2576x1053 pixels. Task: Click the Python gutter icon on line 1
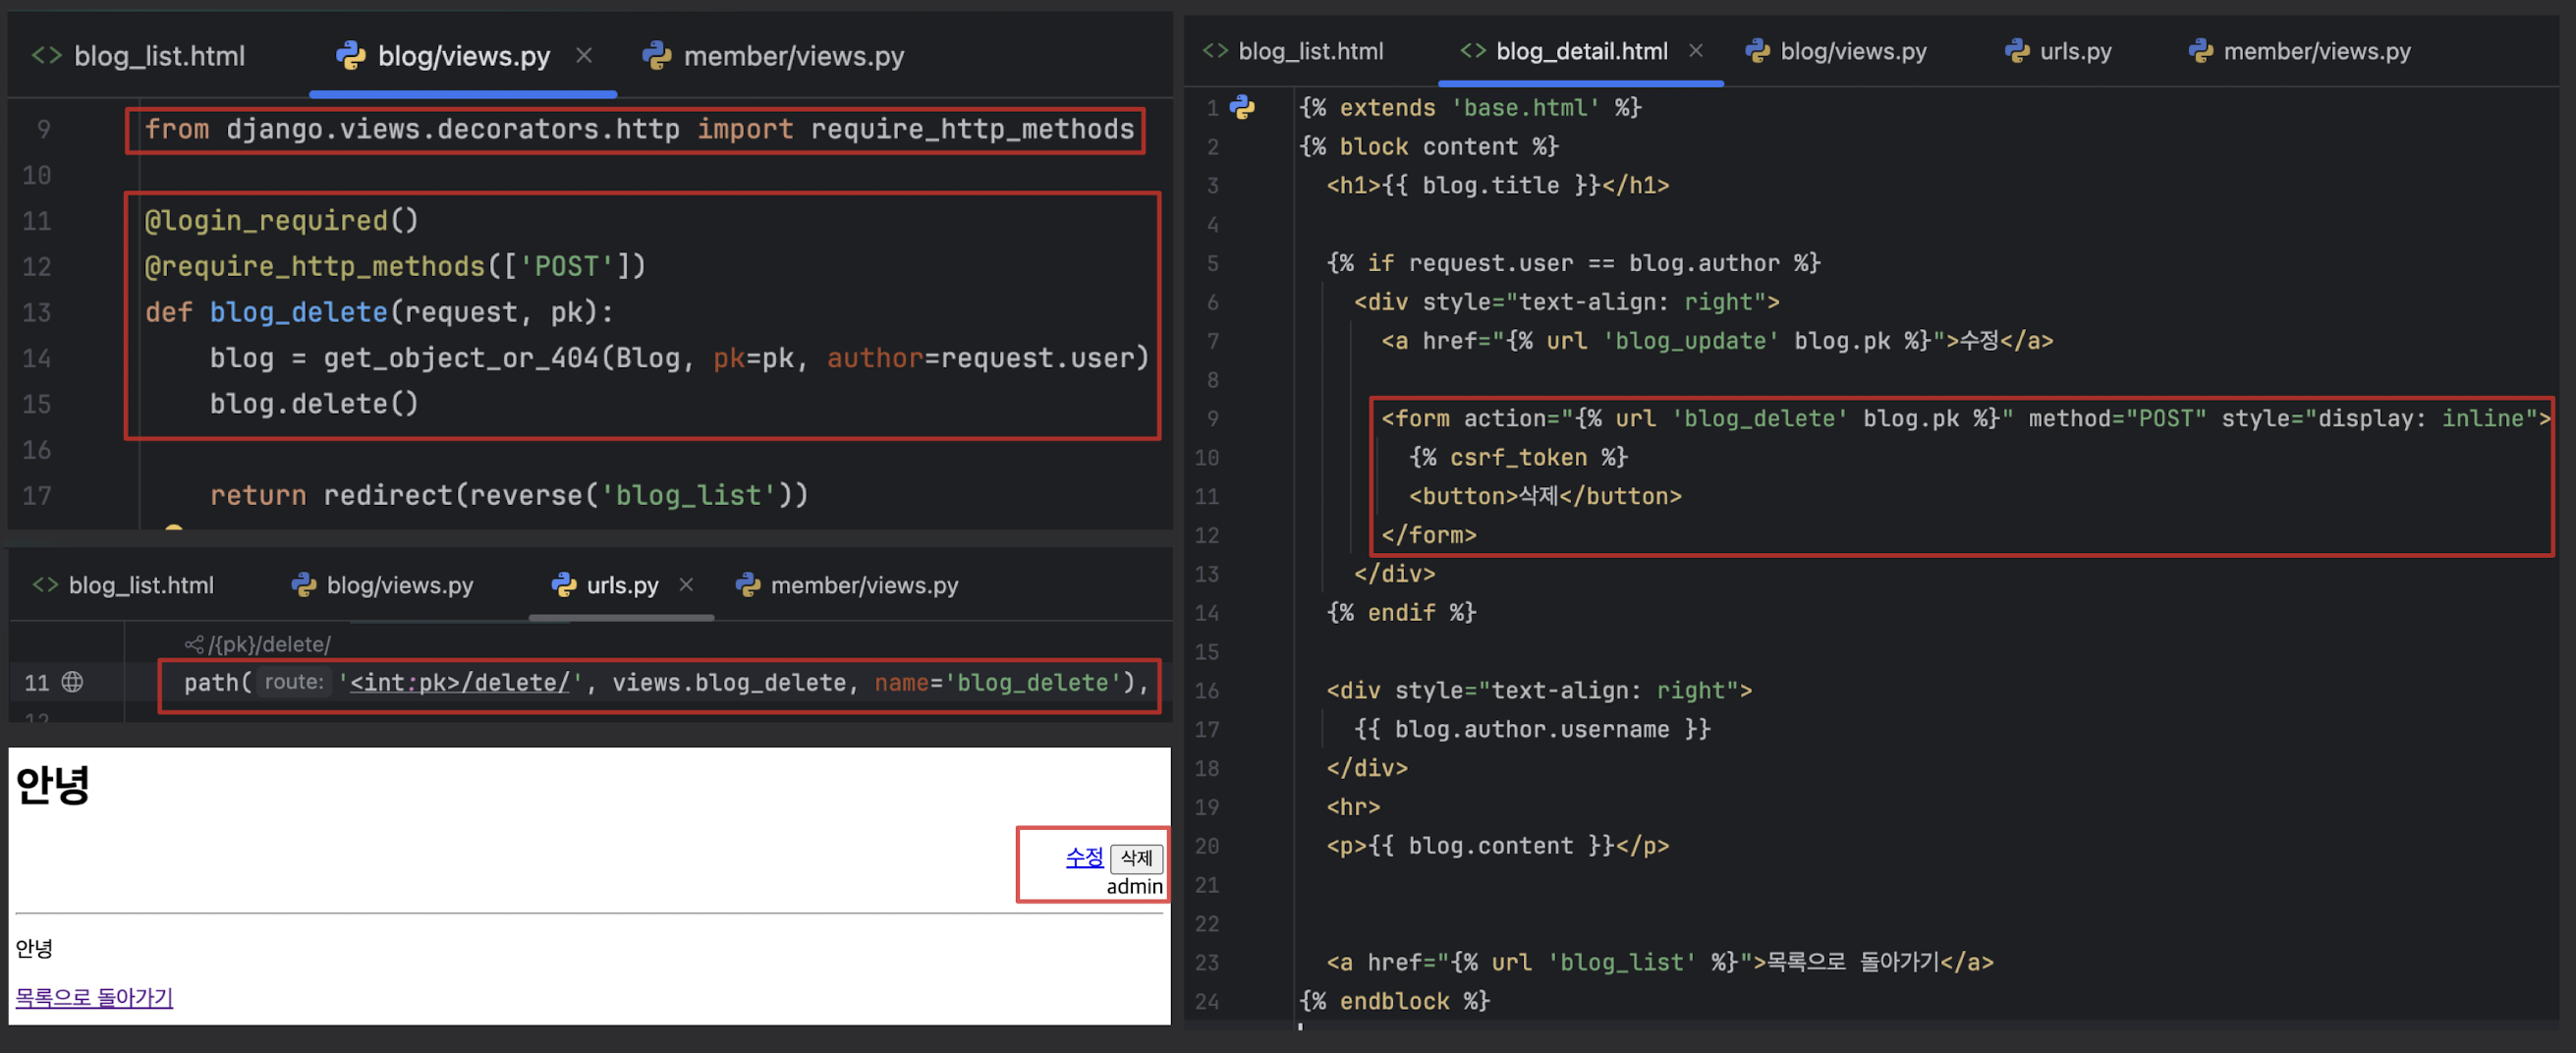click(x=1242, y=107)
